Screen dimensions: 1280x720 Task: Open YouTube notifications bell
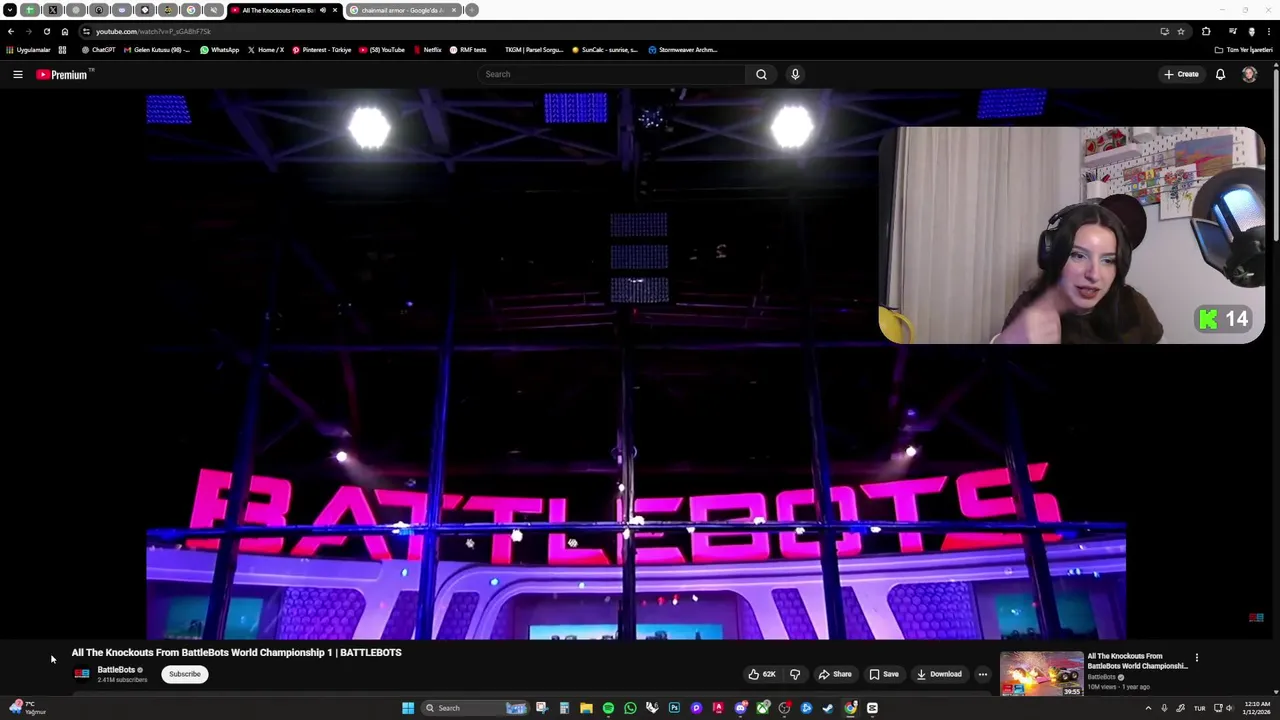tap(1220, 74)
